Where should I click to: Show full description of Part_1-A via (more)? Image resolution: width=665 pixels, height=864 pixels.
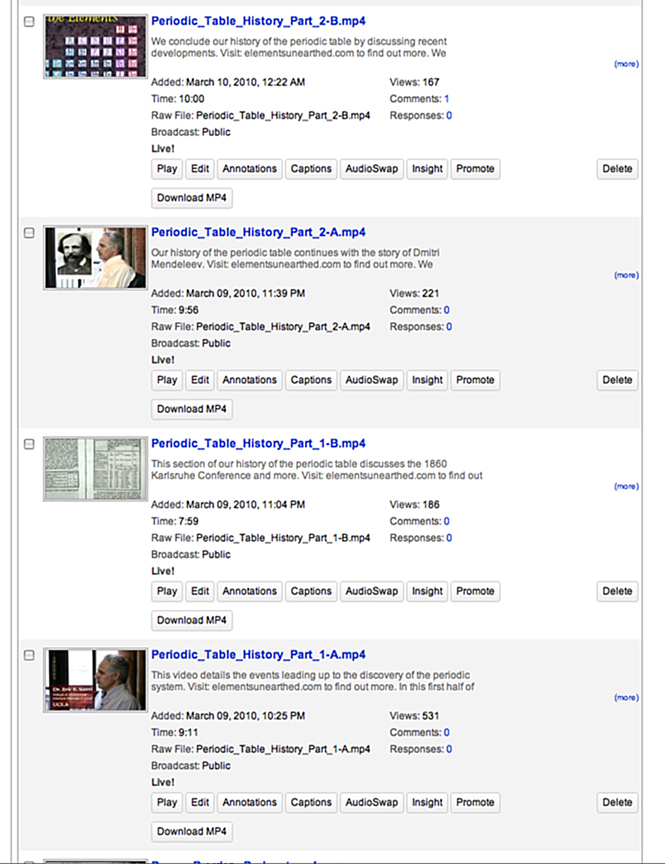point(626,698)
